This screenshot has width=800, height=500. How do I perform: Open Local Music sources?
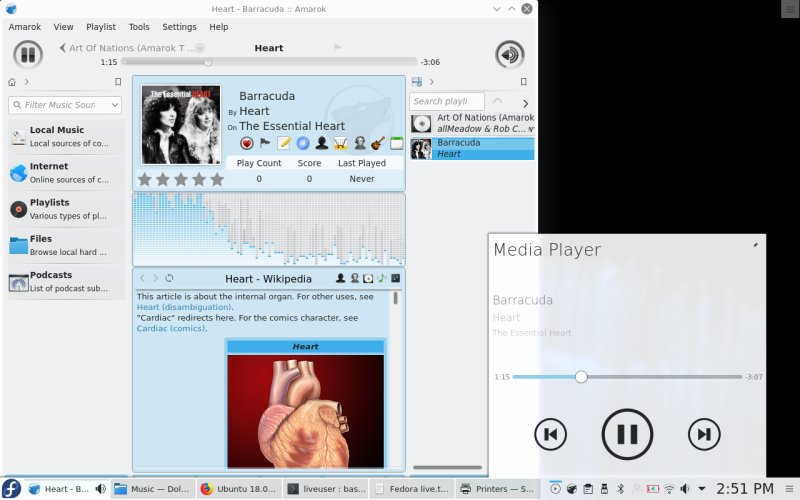66,136
